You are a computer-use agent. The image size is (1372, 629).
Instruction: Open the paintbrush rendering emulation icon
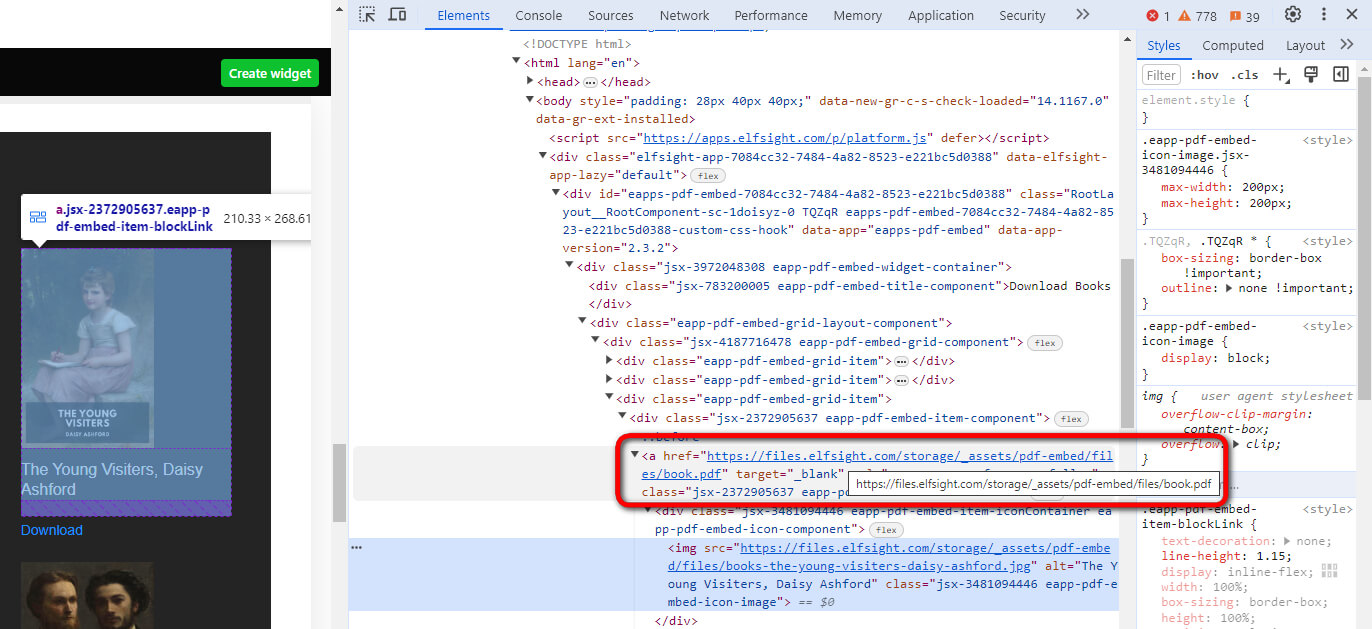(x=1311, y=75)
